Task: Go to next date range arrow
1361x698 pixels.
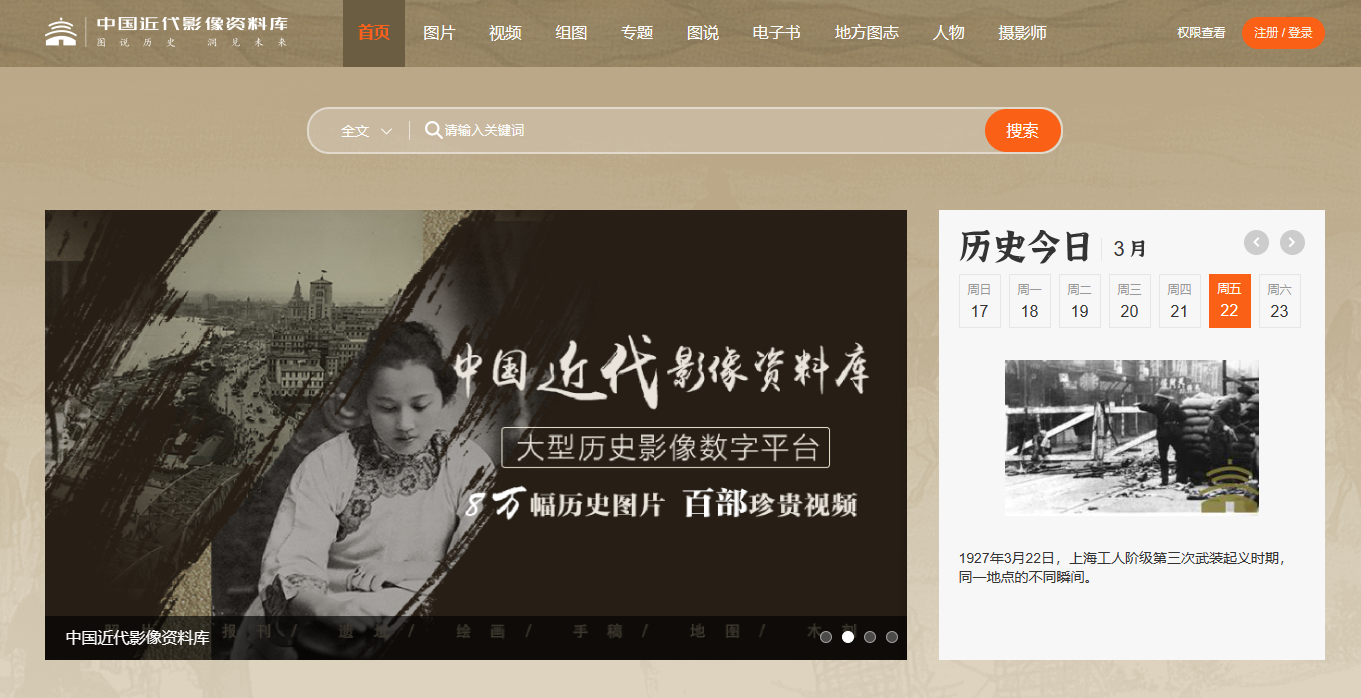Action: 1292,242
